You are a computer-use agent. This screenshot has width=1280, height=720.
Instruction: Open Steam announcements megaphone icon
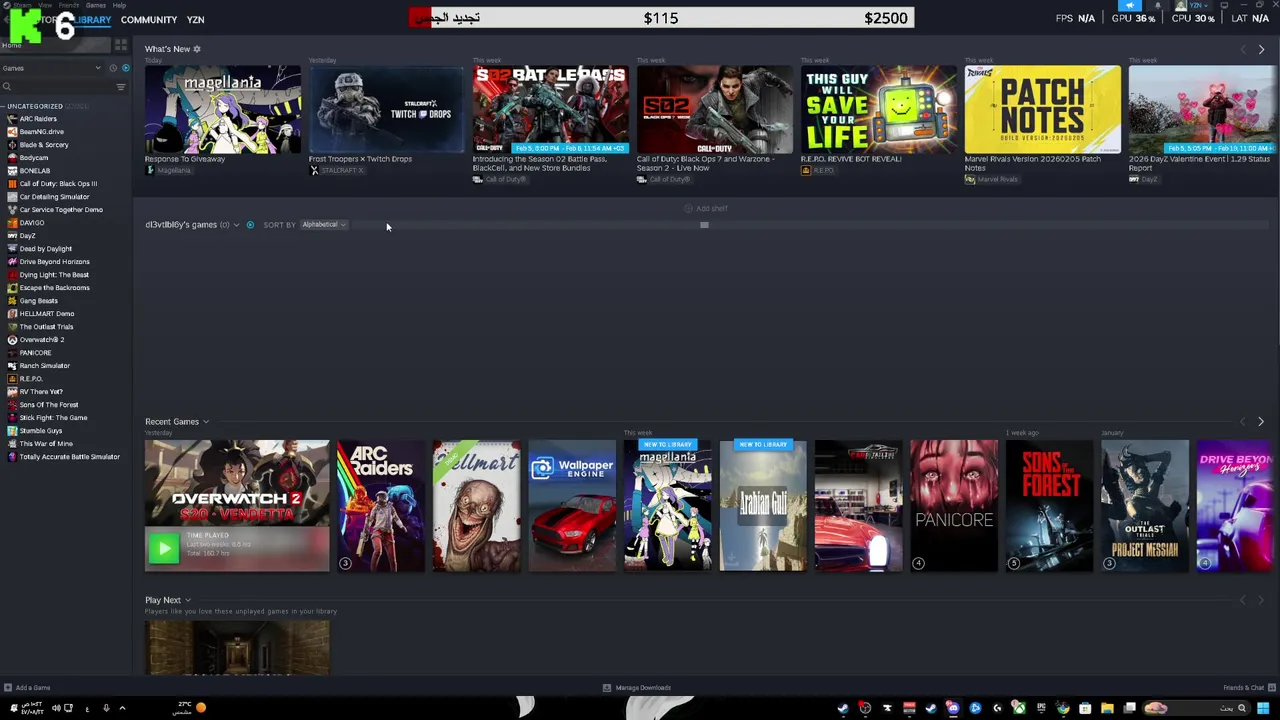(1130, 5)
